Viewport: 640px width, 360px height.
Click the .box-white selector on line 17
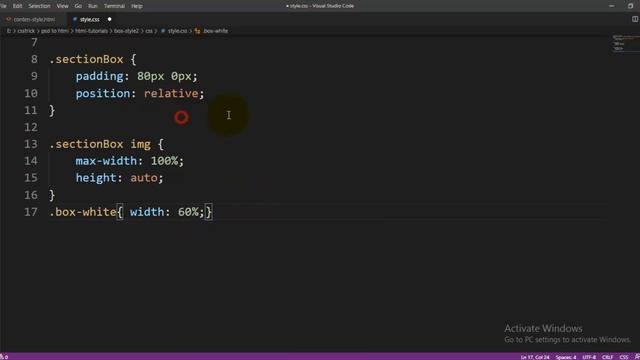pyautogui.click(x=83, y=212)
